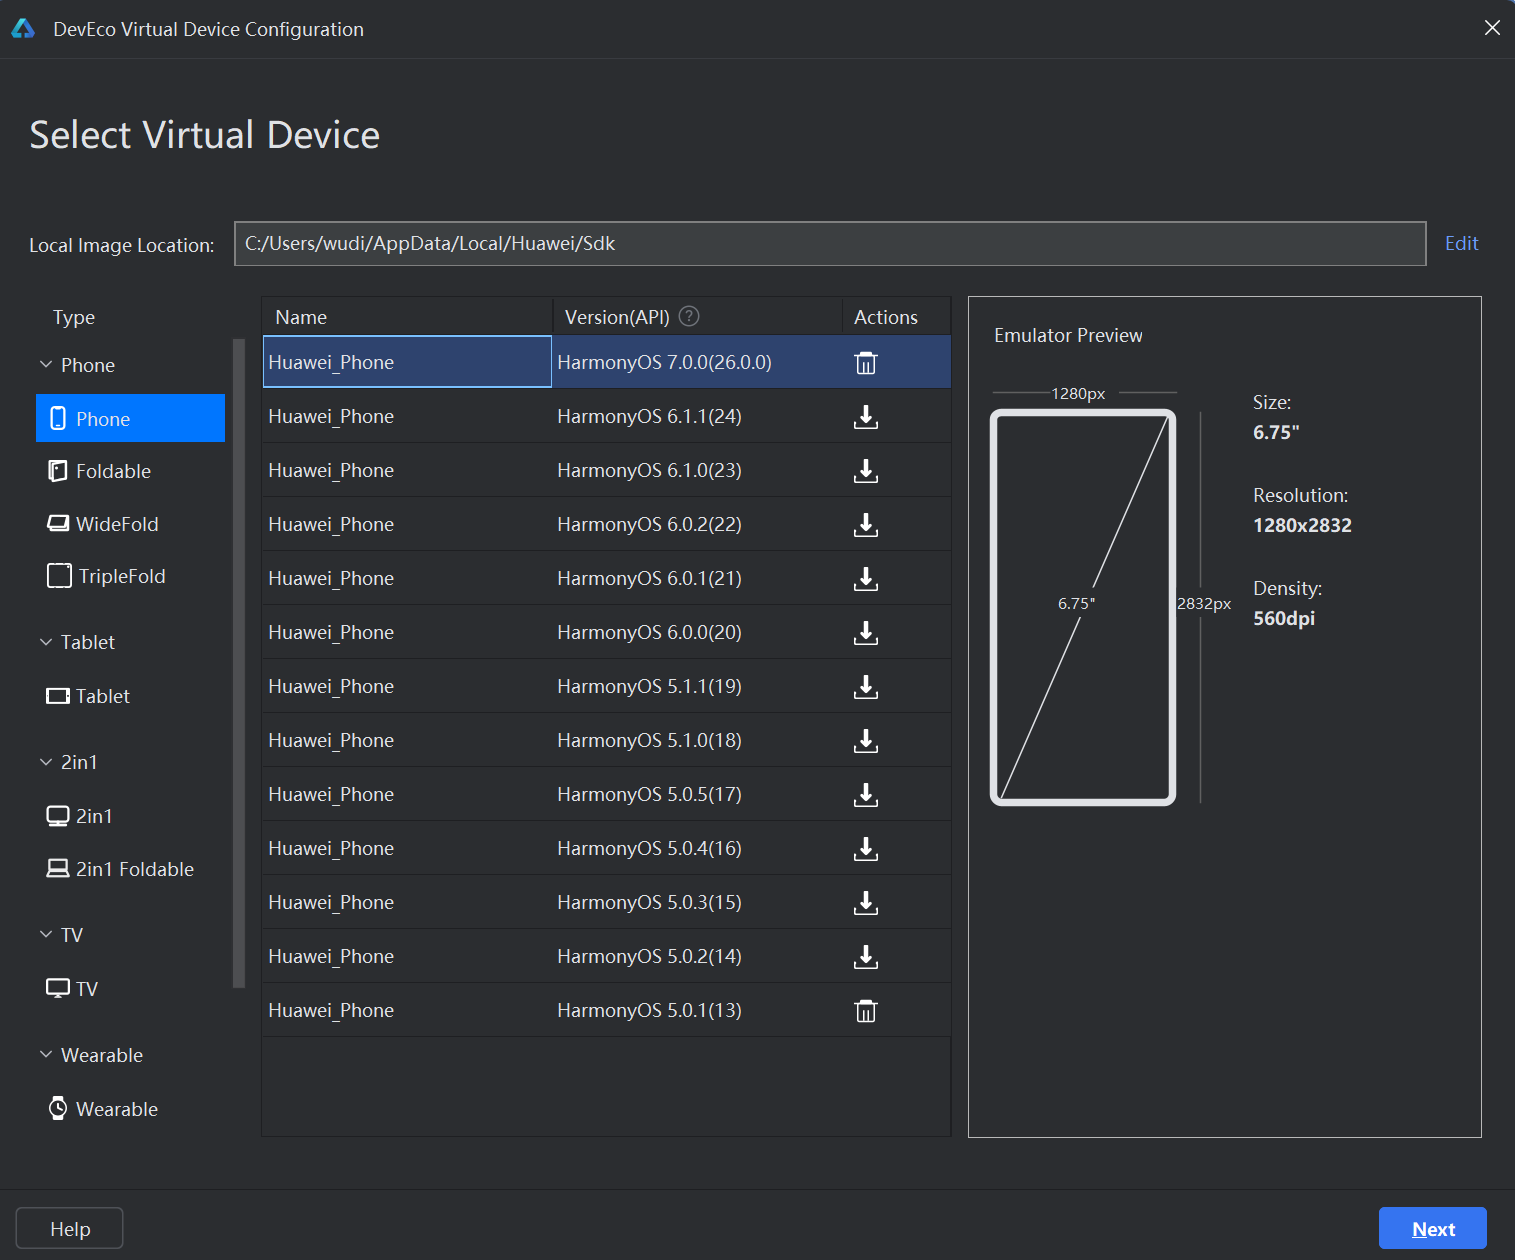Download the HarmonyOS 5.0.2(14) image
The image size is (1515, 1260).
[x=866, y=957]
